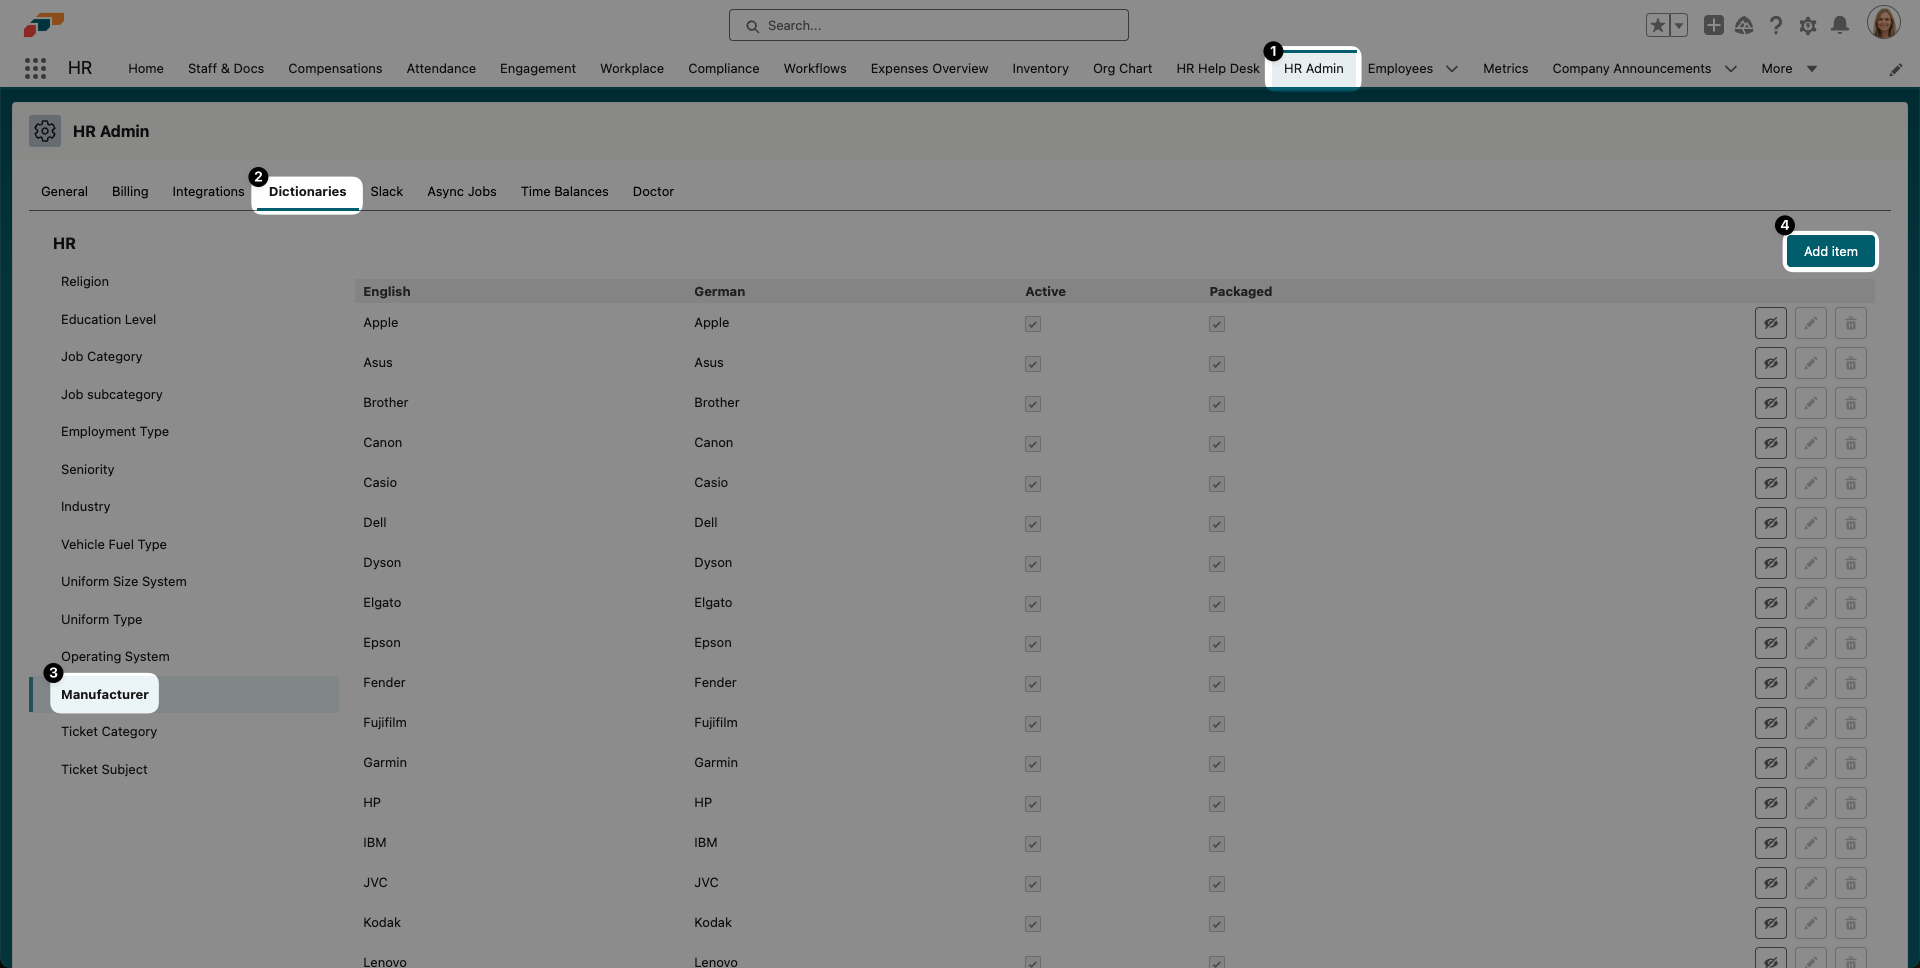Expand the Employees dropdown
Screen dimensions: 1920x968
(1452, 69)
